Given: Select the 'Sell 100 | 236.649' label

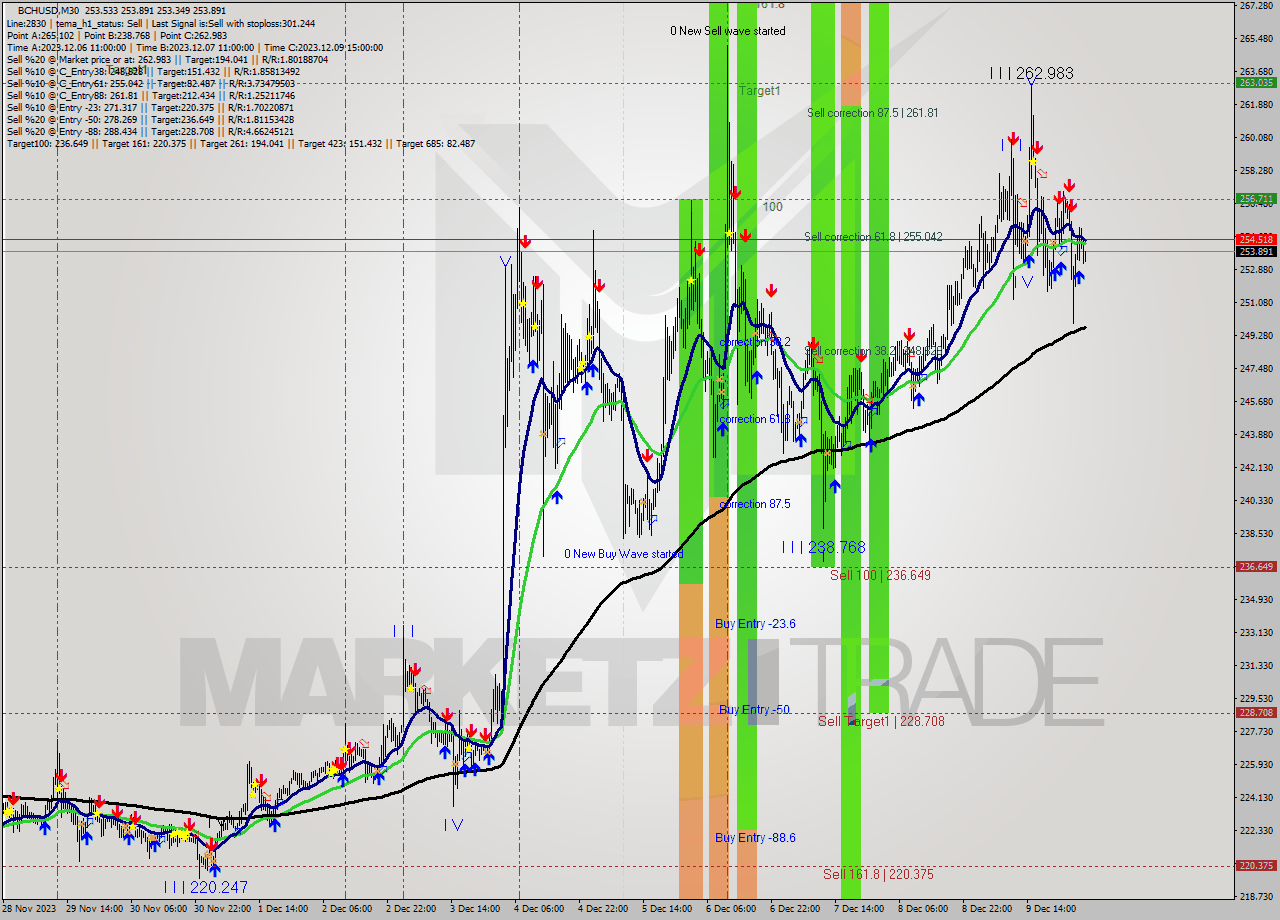Looking at the screenshot, I should point(880,575).
